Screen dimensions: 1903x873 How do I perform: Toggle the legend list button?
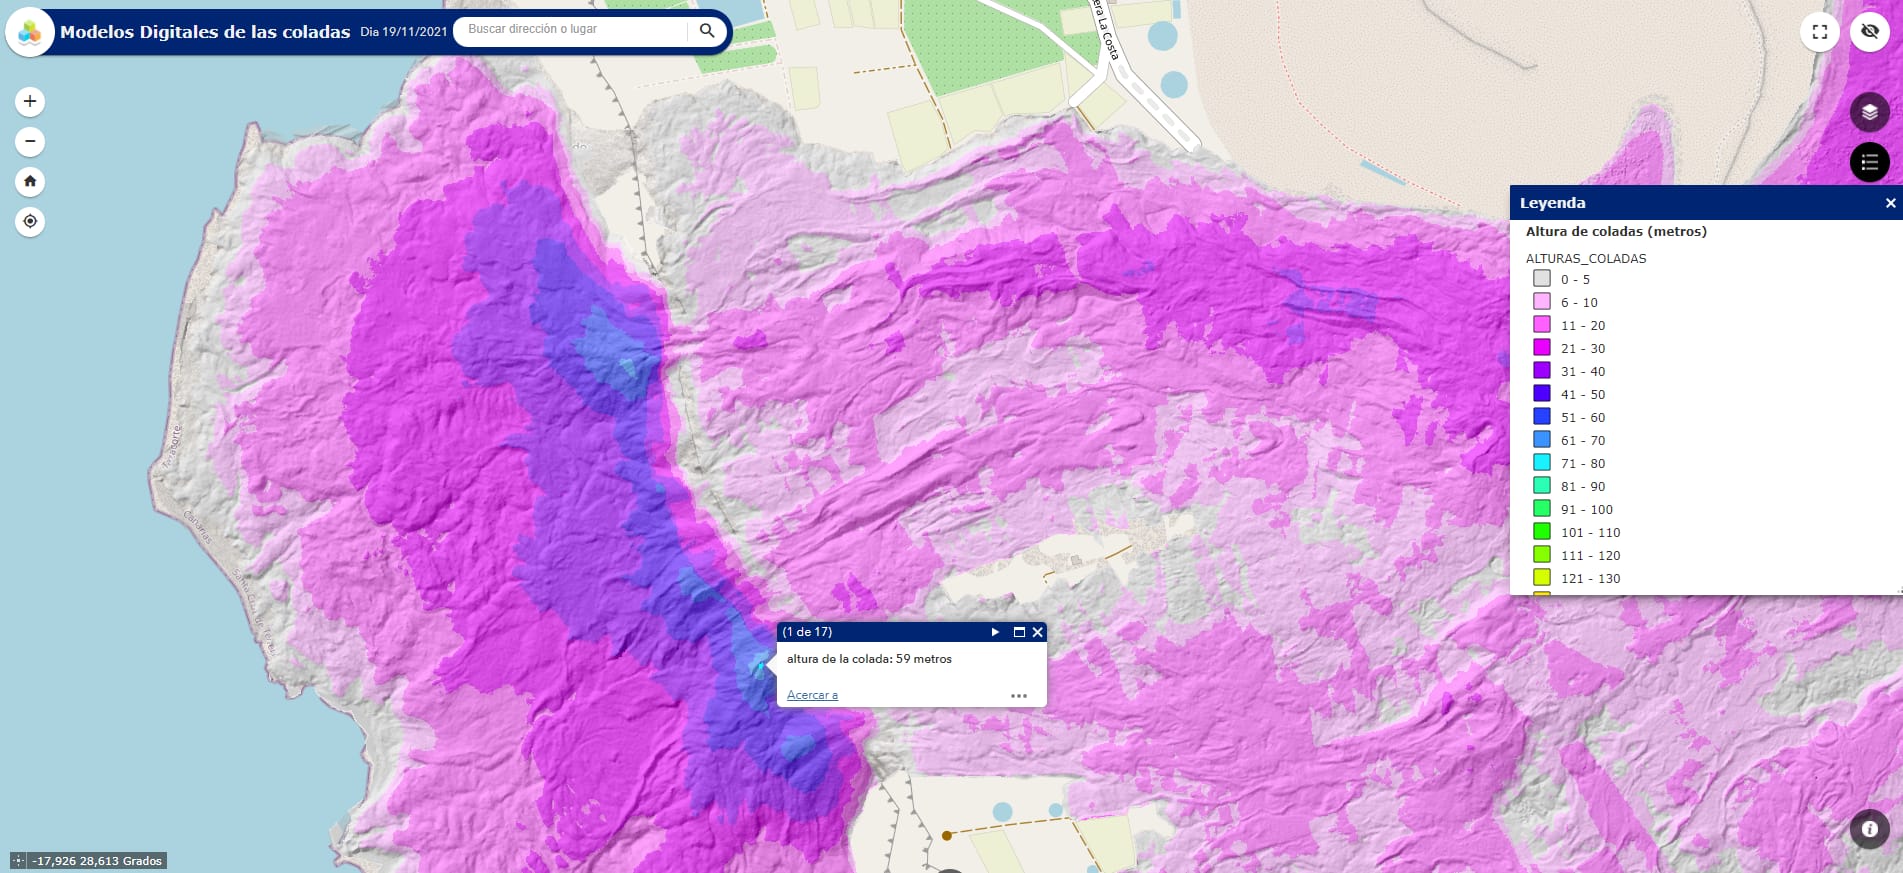click(1869, 162)
